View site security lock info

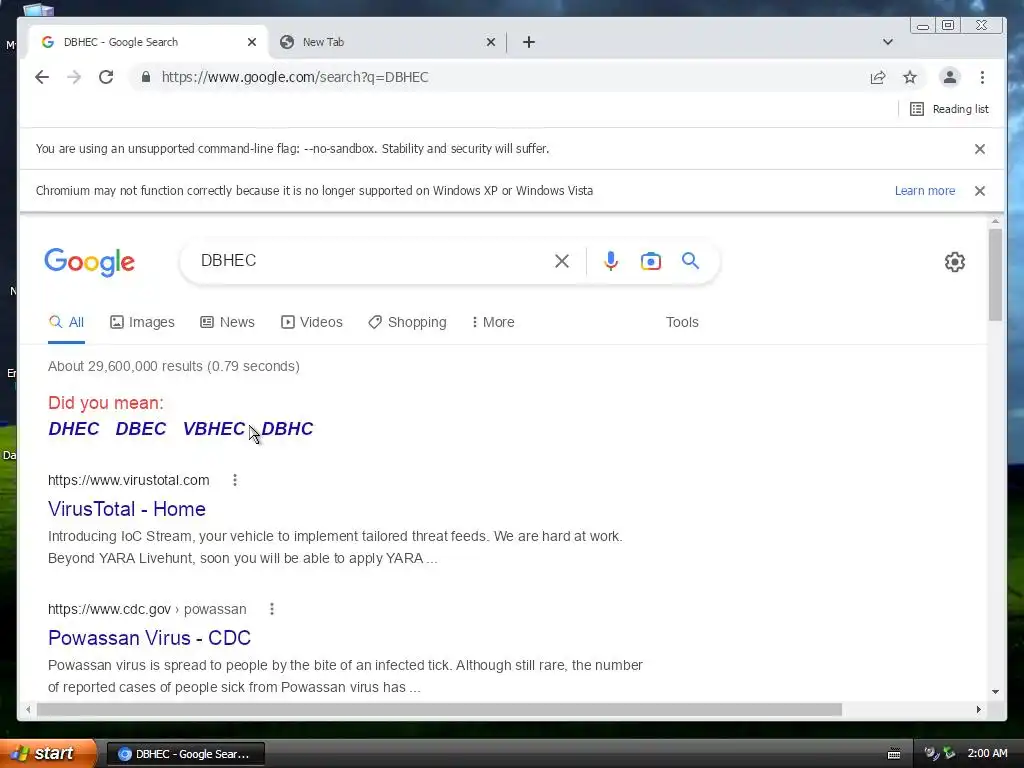tap(146, 77)
